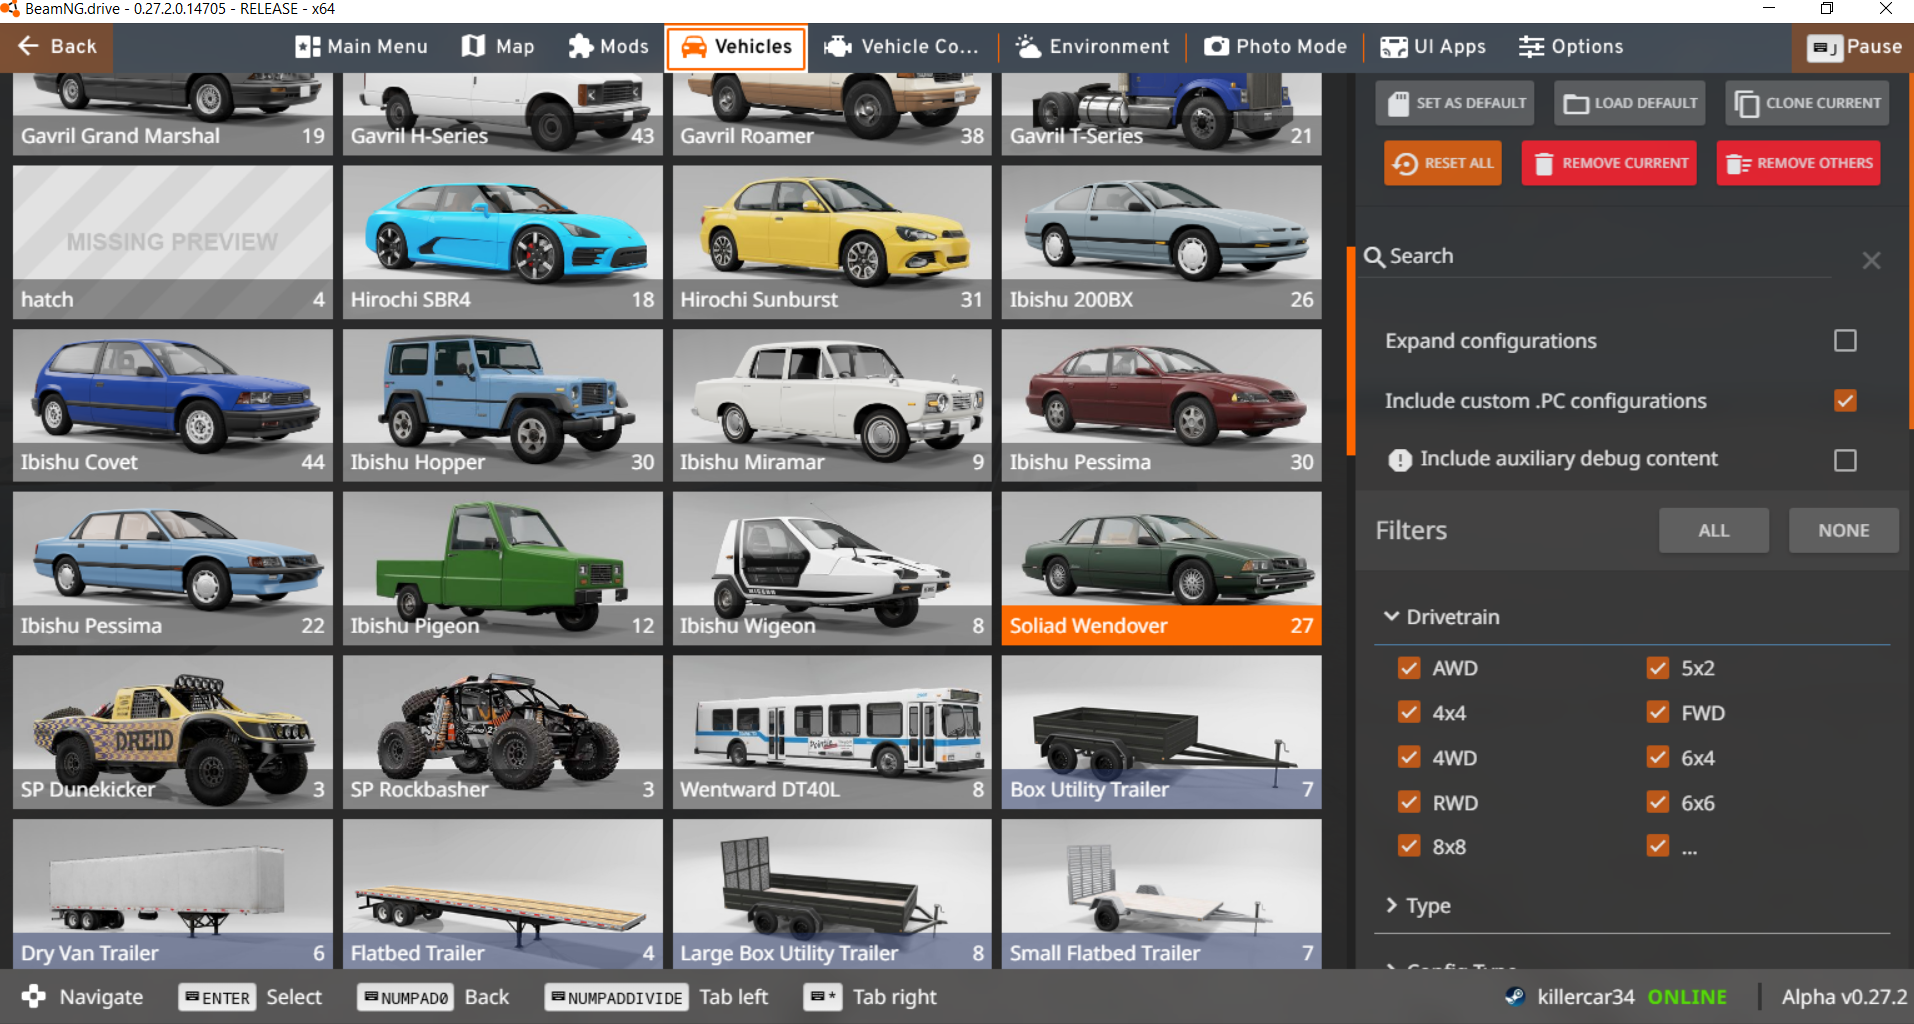Open the Vehicle Config tab

[901, 47]
